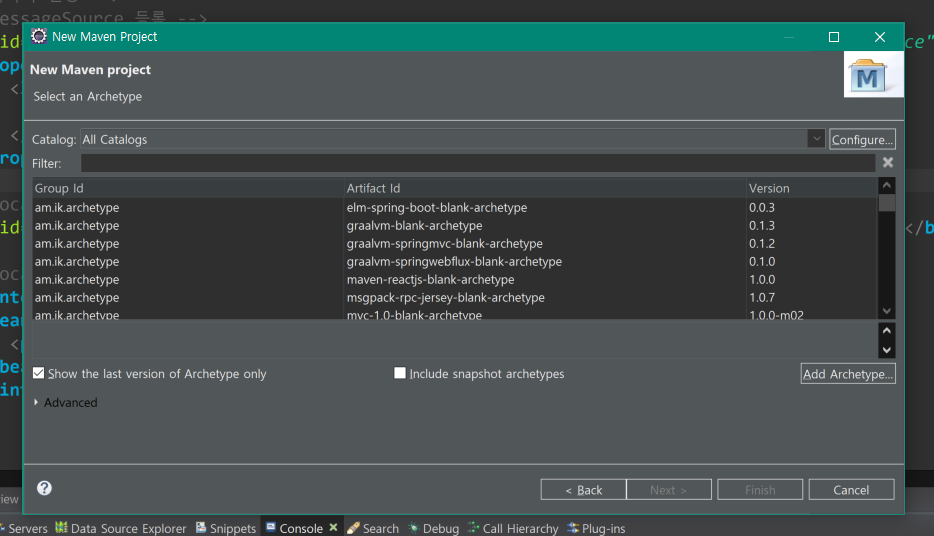Cancel the New Maven Project dialog
This screenshot has width=934, height=536.
[851, 490]
